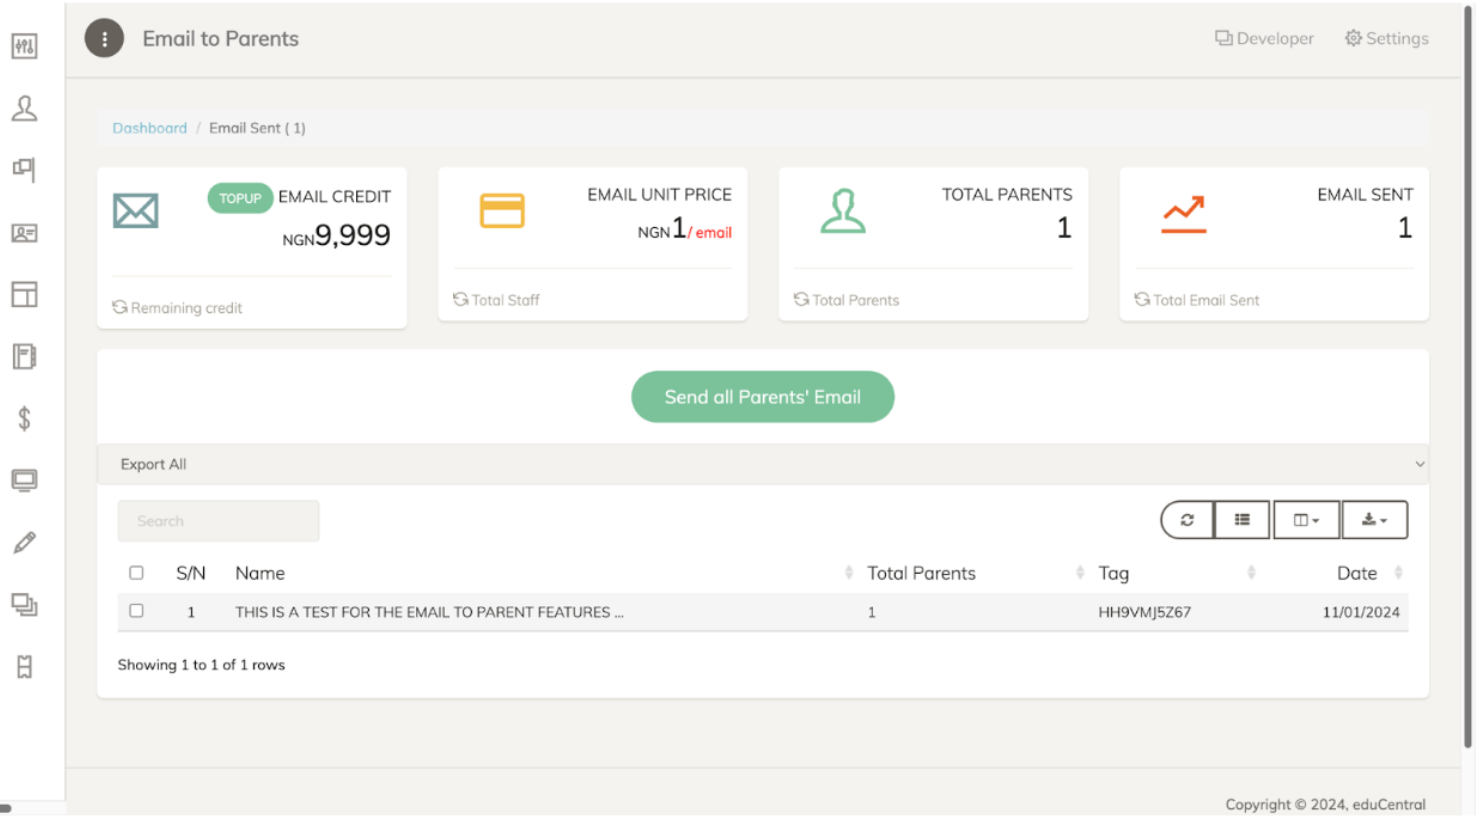1478x822 pixels.
Task: Click the dollar sign finance icon
Action: click(x=24, y=418)
